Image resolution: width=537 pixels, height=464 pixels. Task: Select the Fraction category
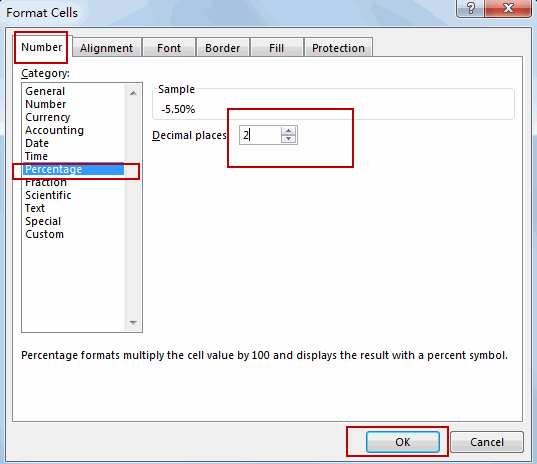[x=73, y=182]
